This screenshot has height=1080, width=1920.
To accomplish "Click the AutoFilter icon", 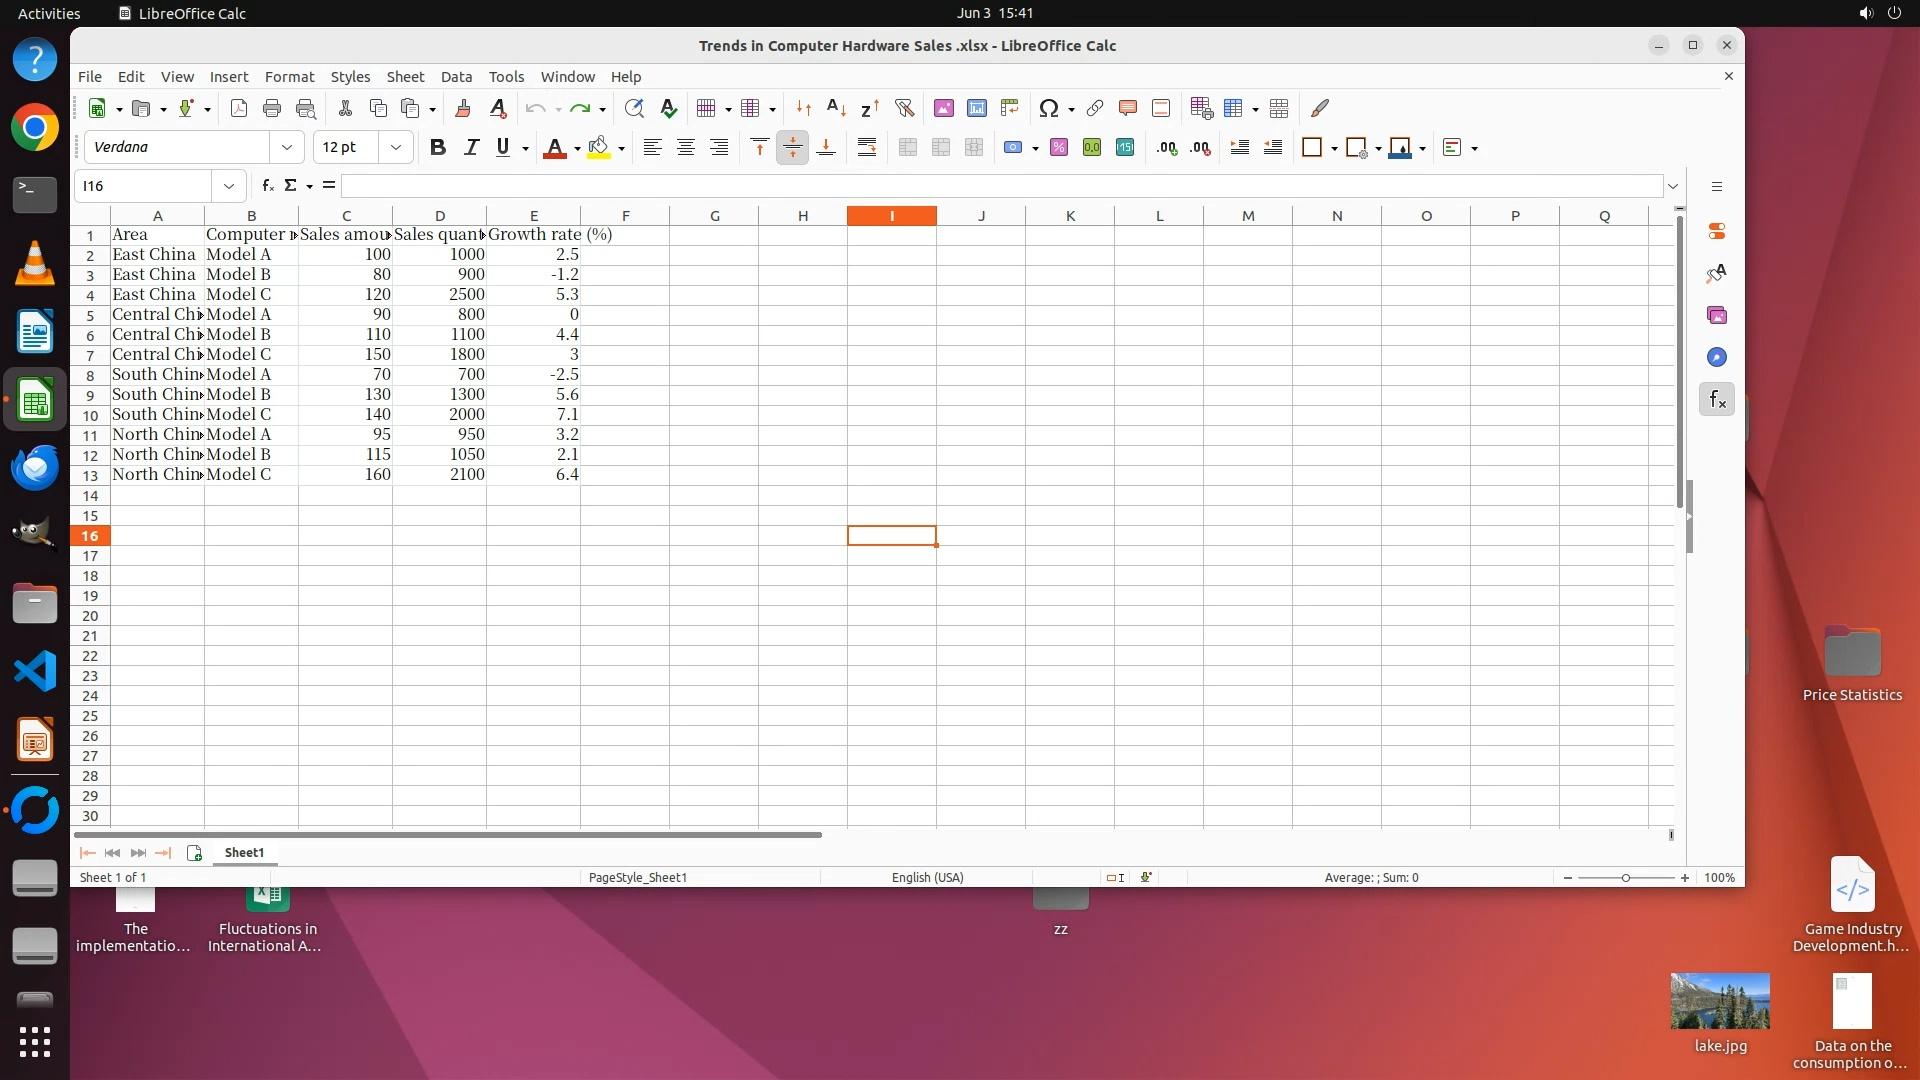I will click(904, 108).
